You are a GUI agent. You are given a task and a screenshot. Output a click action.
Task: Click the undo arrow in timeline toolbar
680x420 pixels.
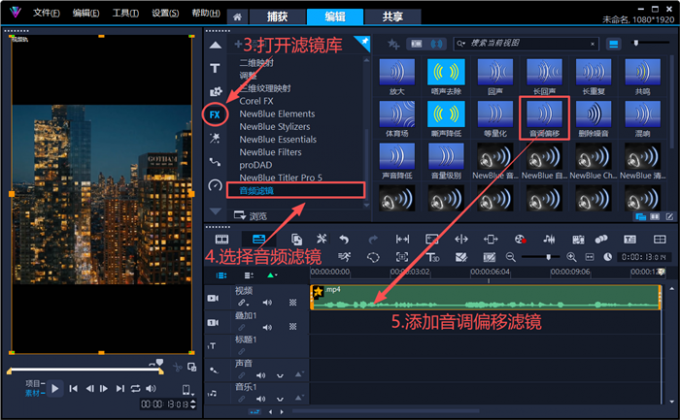coord(344,239)
